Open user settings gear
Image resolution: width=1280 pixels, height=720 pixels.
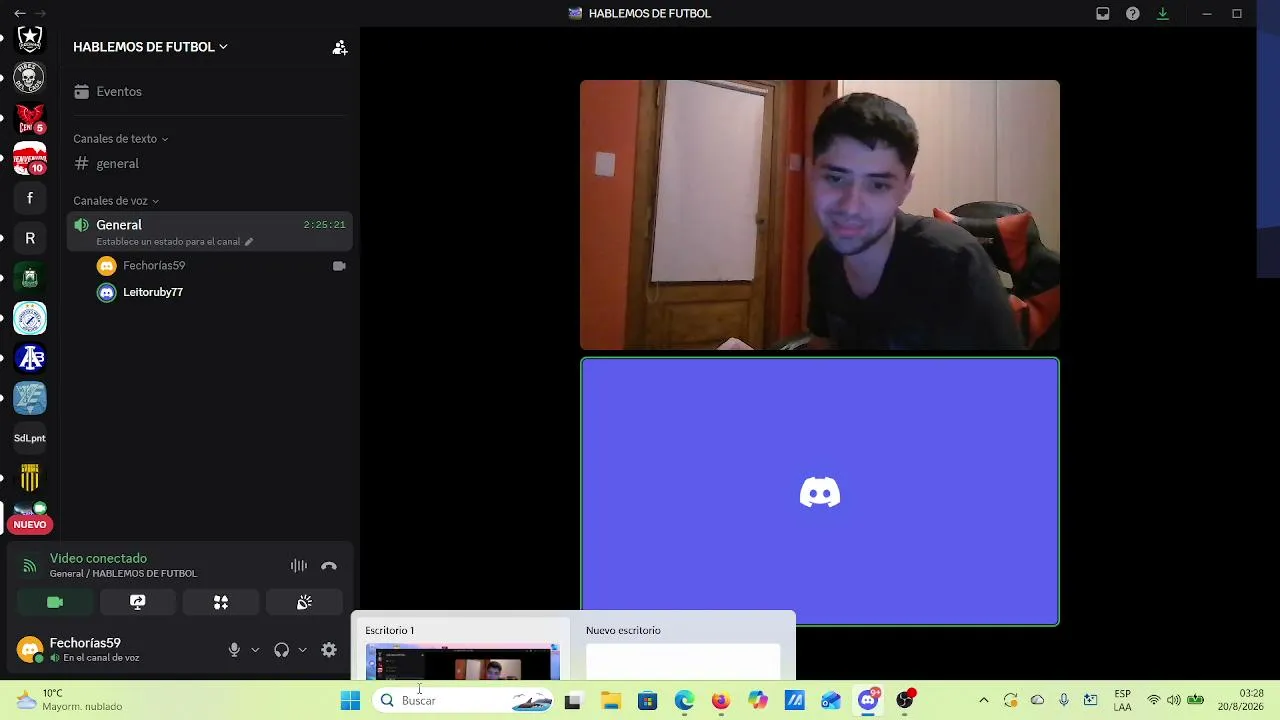click(329, 650)
